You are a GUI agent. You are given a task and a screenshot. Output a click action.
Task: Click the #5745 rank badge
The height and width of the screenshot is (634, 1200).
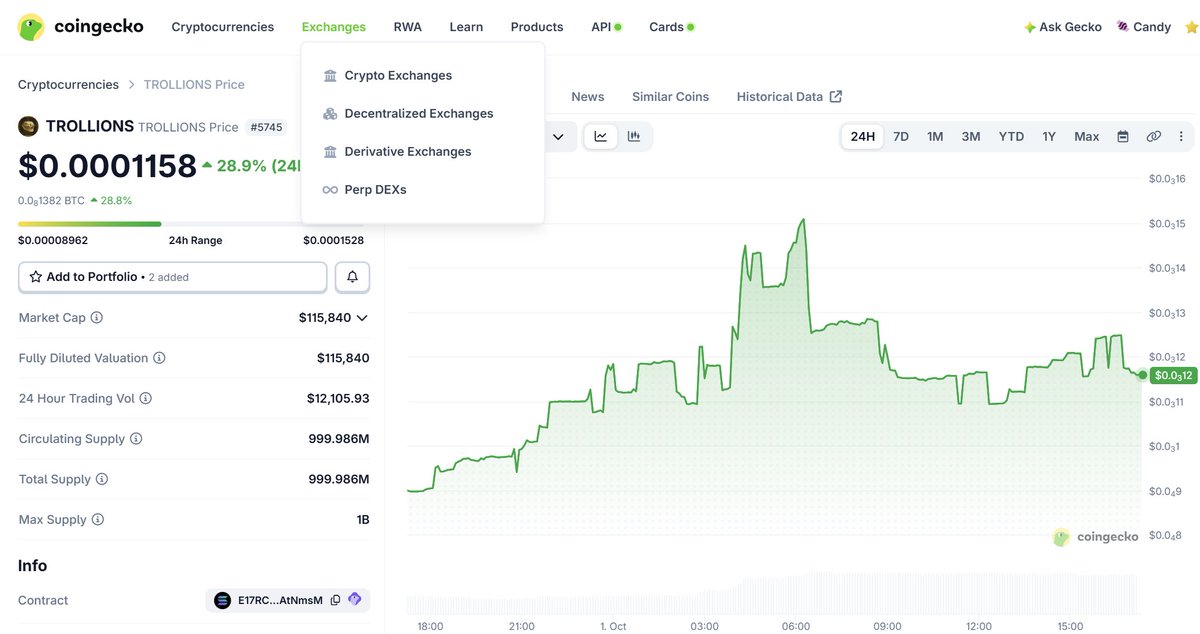(x=267, y=127)
